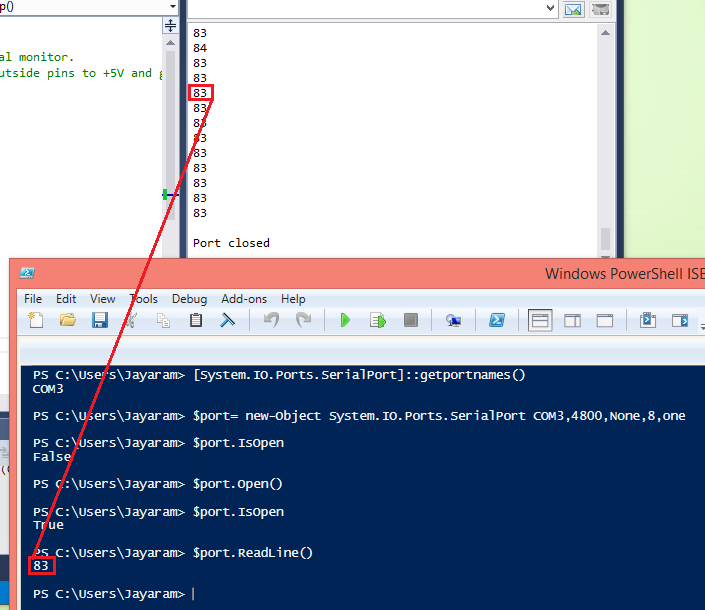Click the serial monitor scrollbar thumb
This screenshot has height=610, width=705.
point(605,239)
